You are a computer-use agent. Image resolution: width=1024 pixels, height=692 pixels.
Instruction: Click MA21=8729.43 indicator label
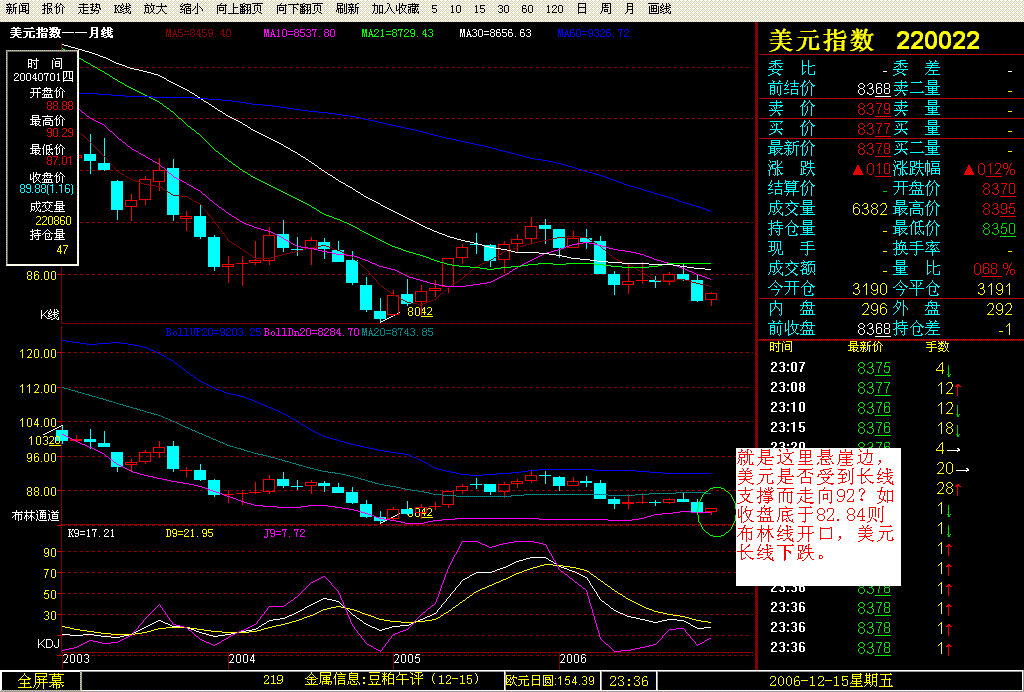point(397,33)
